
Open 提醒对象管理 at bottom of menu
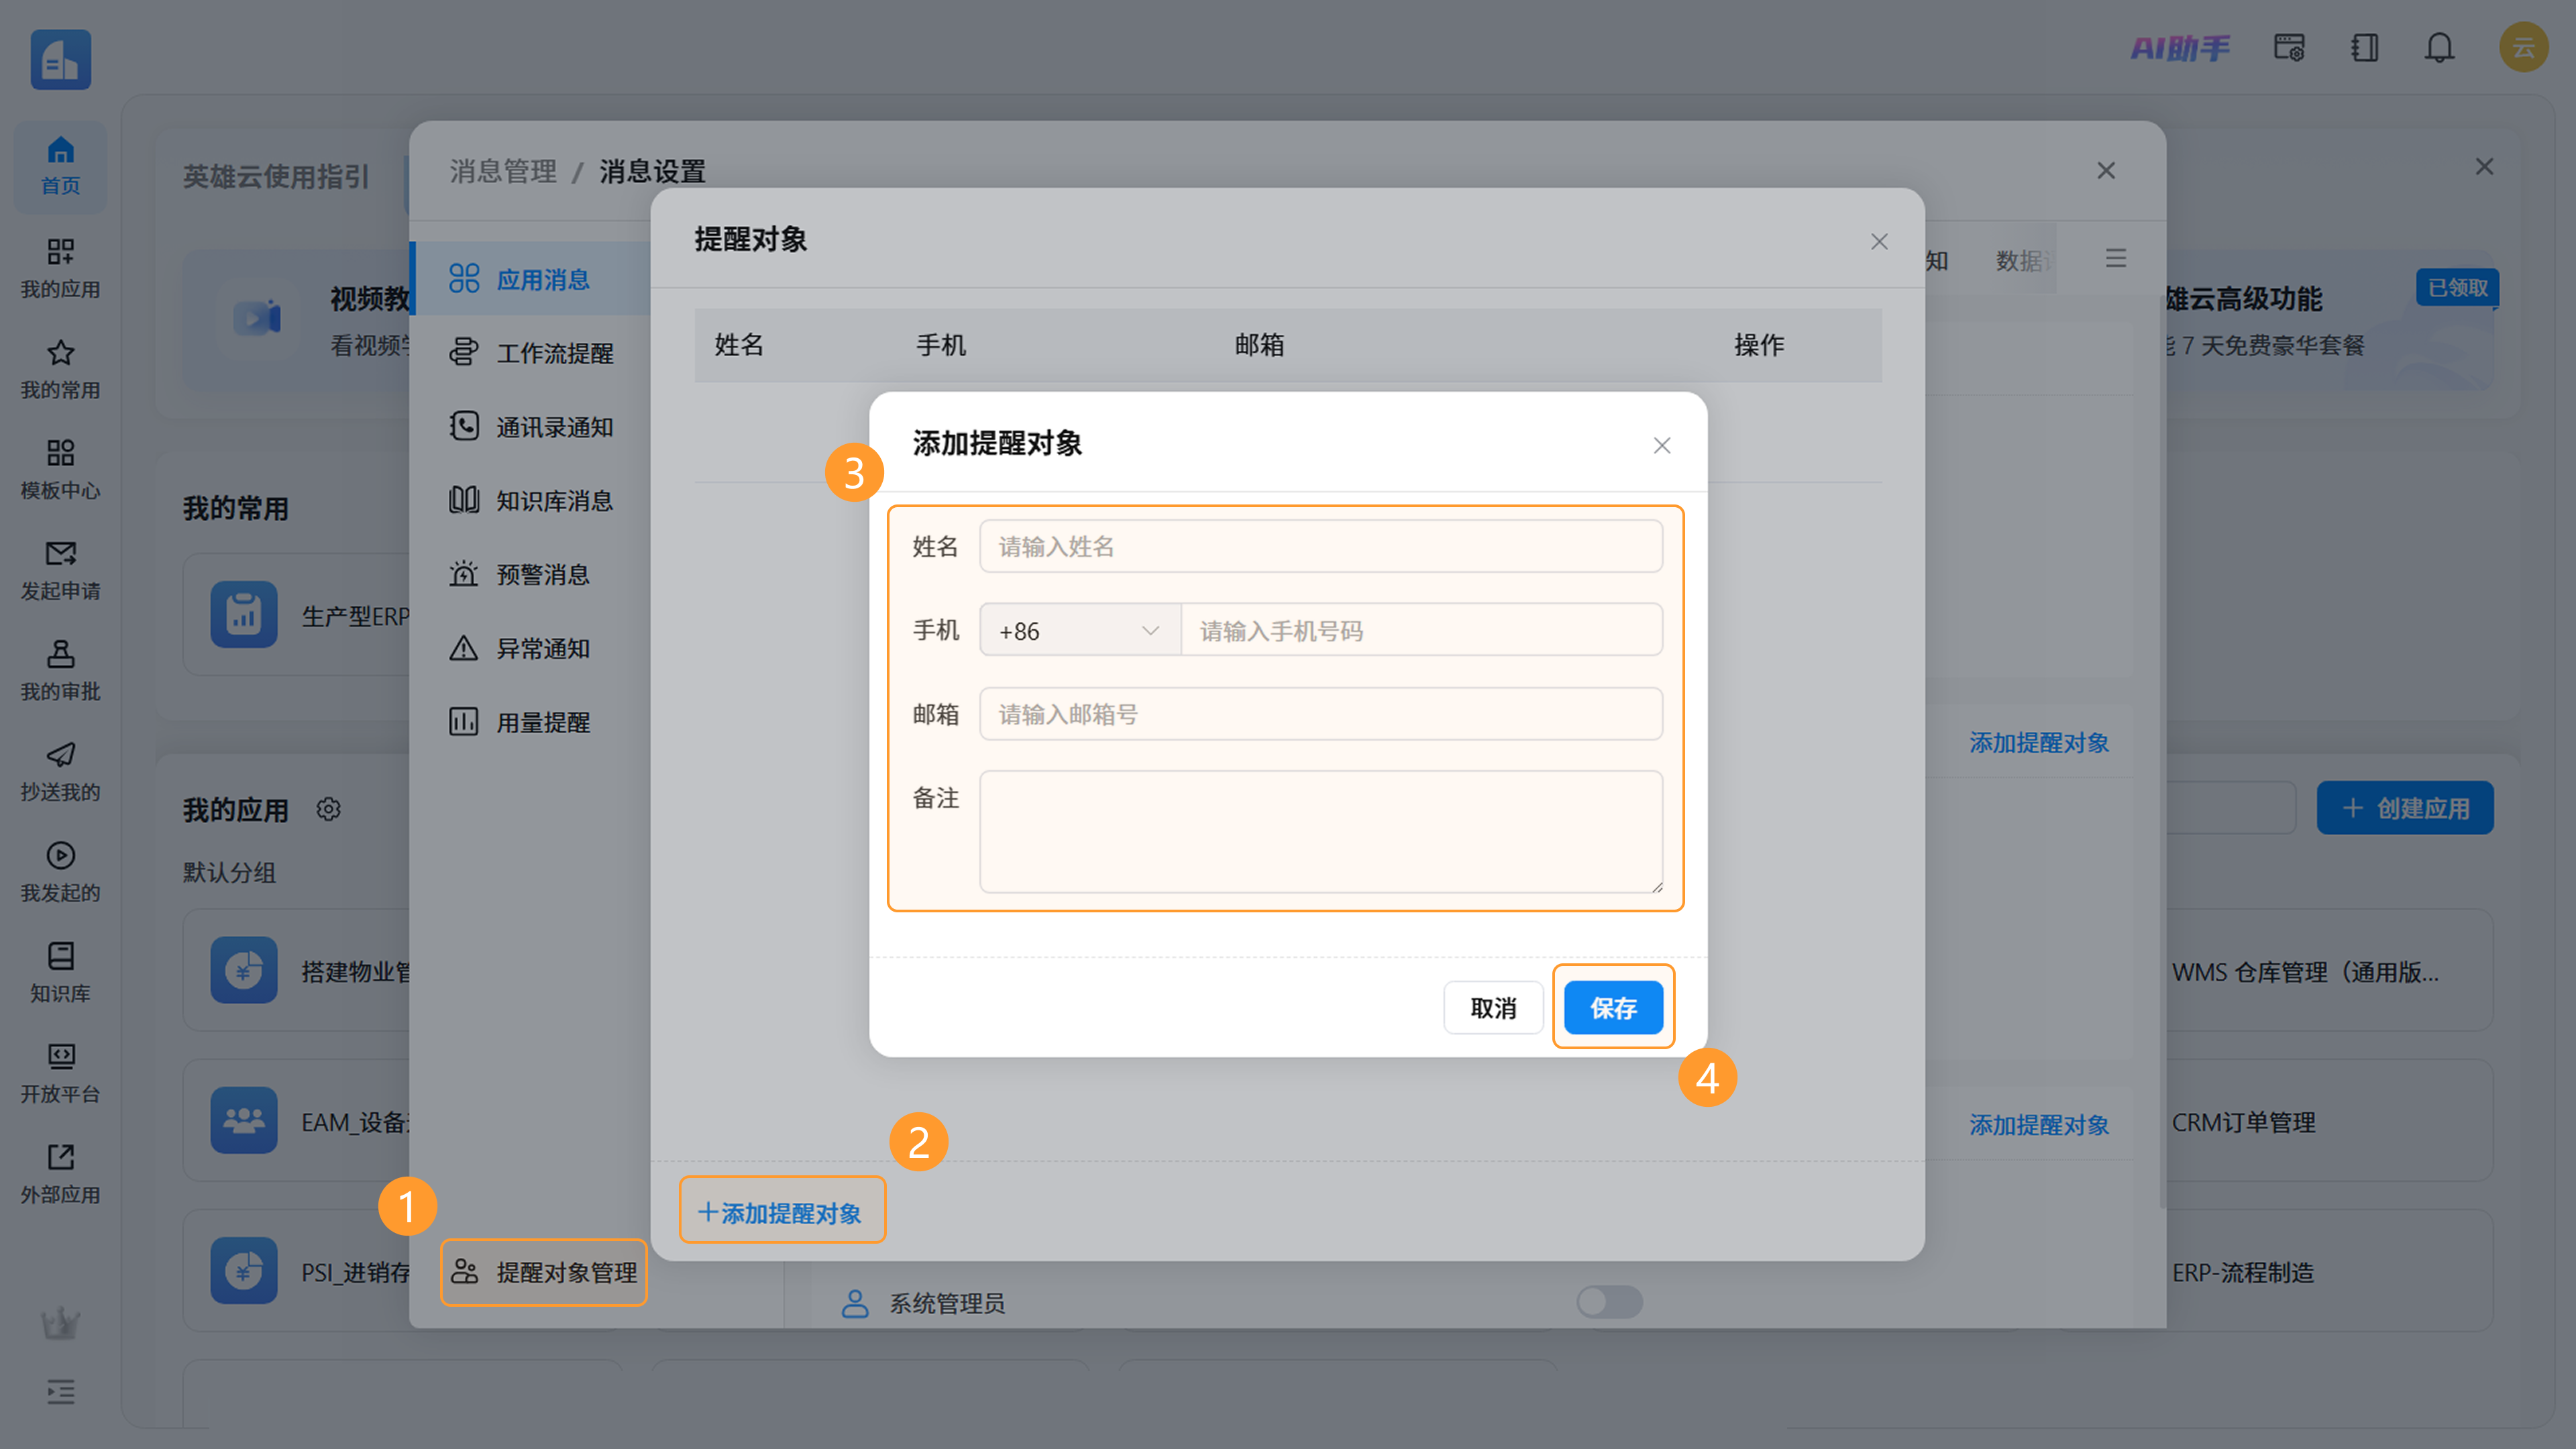pyautogui.click(x=544, y=1272)
